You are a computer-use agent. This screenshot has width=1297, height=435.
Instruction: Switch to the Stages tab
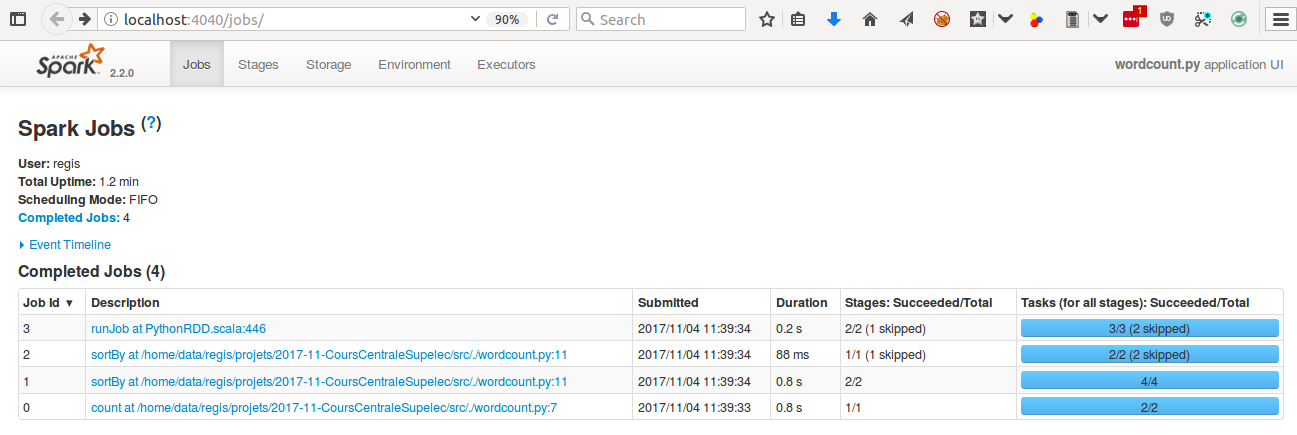[258, 65]
